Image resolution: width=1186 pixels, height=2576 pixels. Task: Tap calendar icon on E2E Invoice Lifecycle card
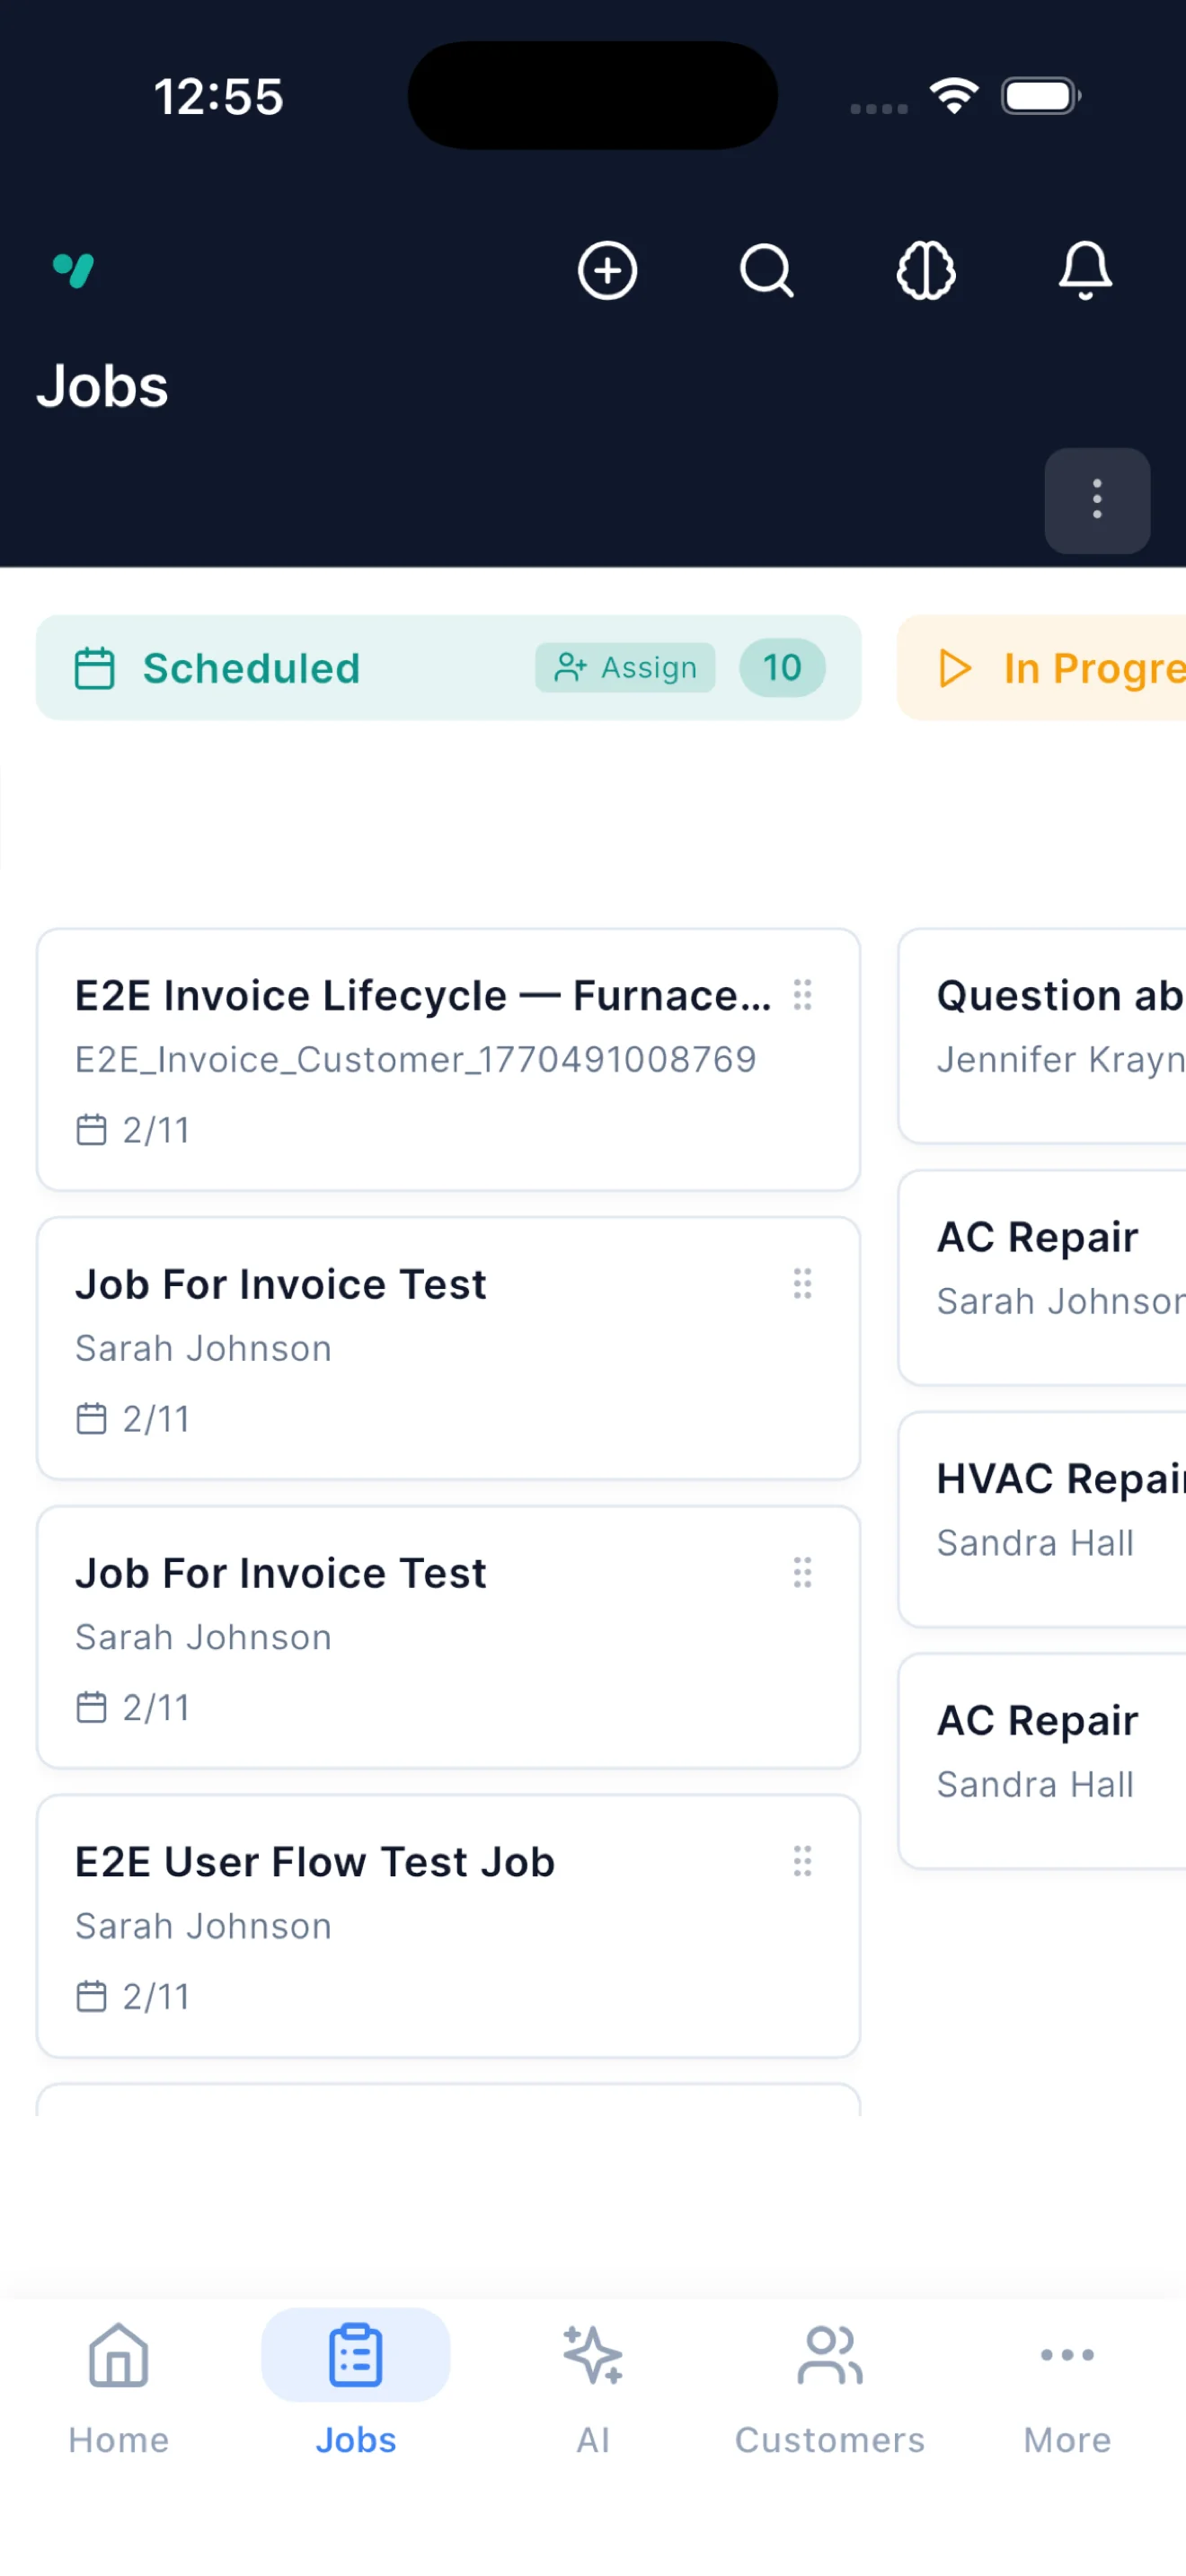[91, 1130]
